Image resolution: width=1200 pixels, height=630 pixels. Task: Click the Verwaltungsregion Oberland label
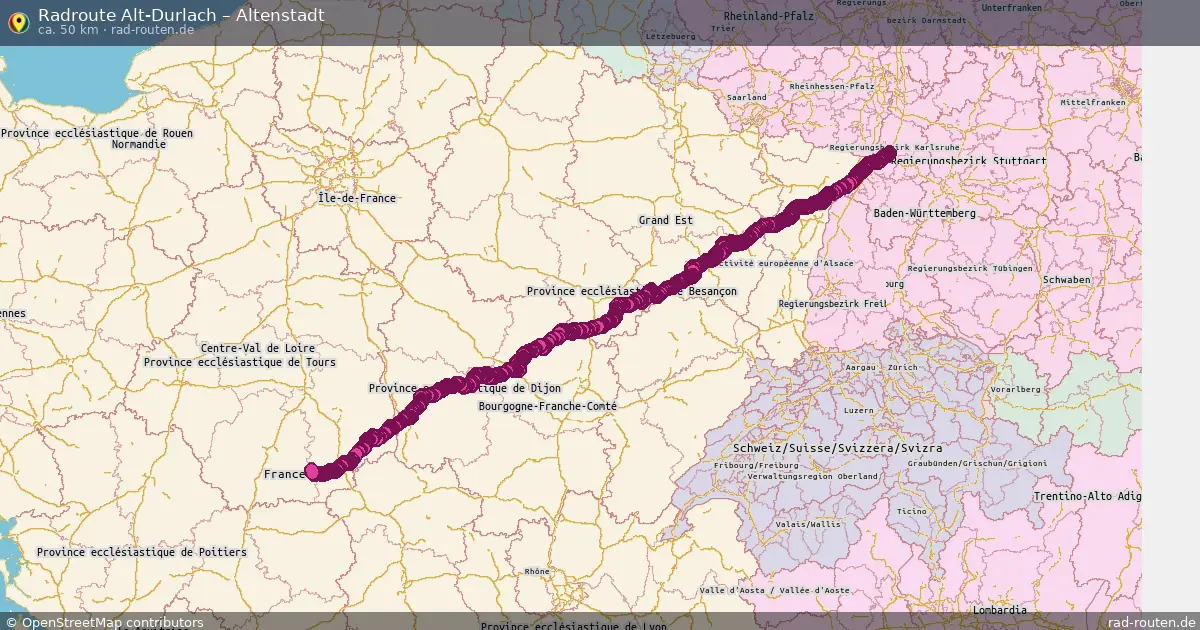coord(811,477)
